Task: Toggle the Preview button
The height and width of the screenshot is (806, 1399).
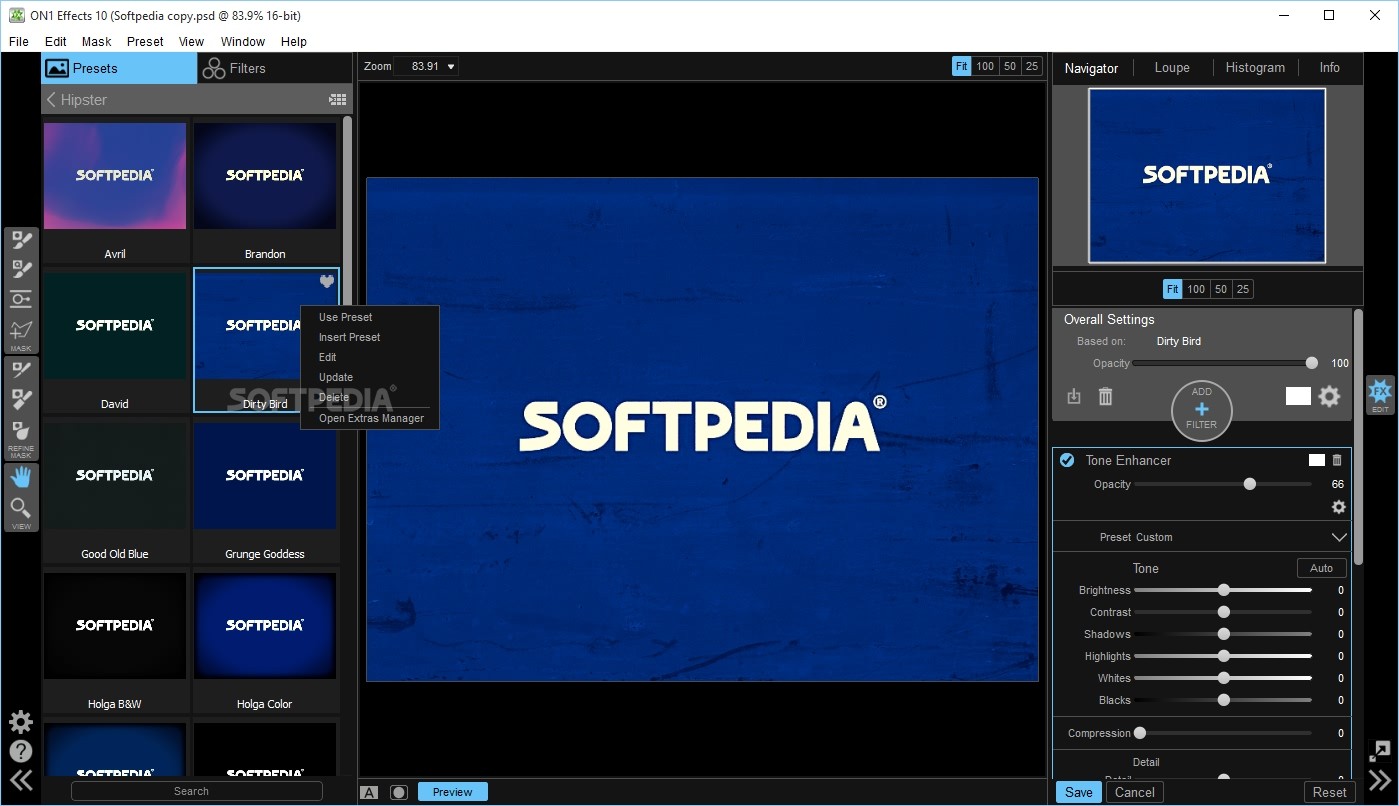Action: coord(452,790)
